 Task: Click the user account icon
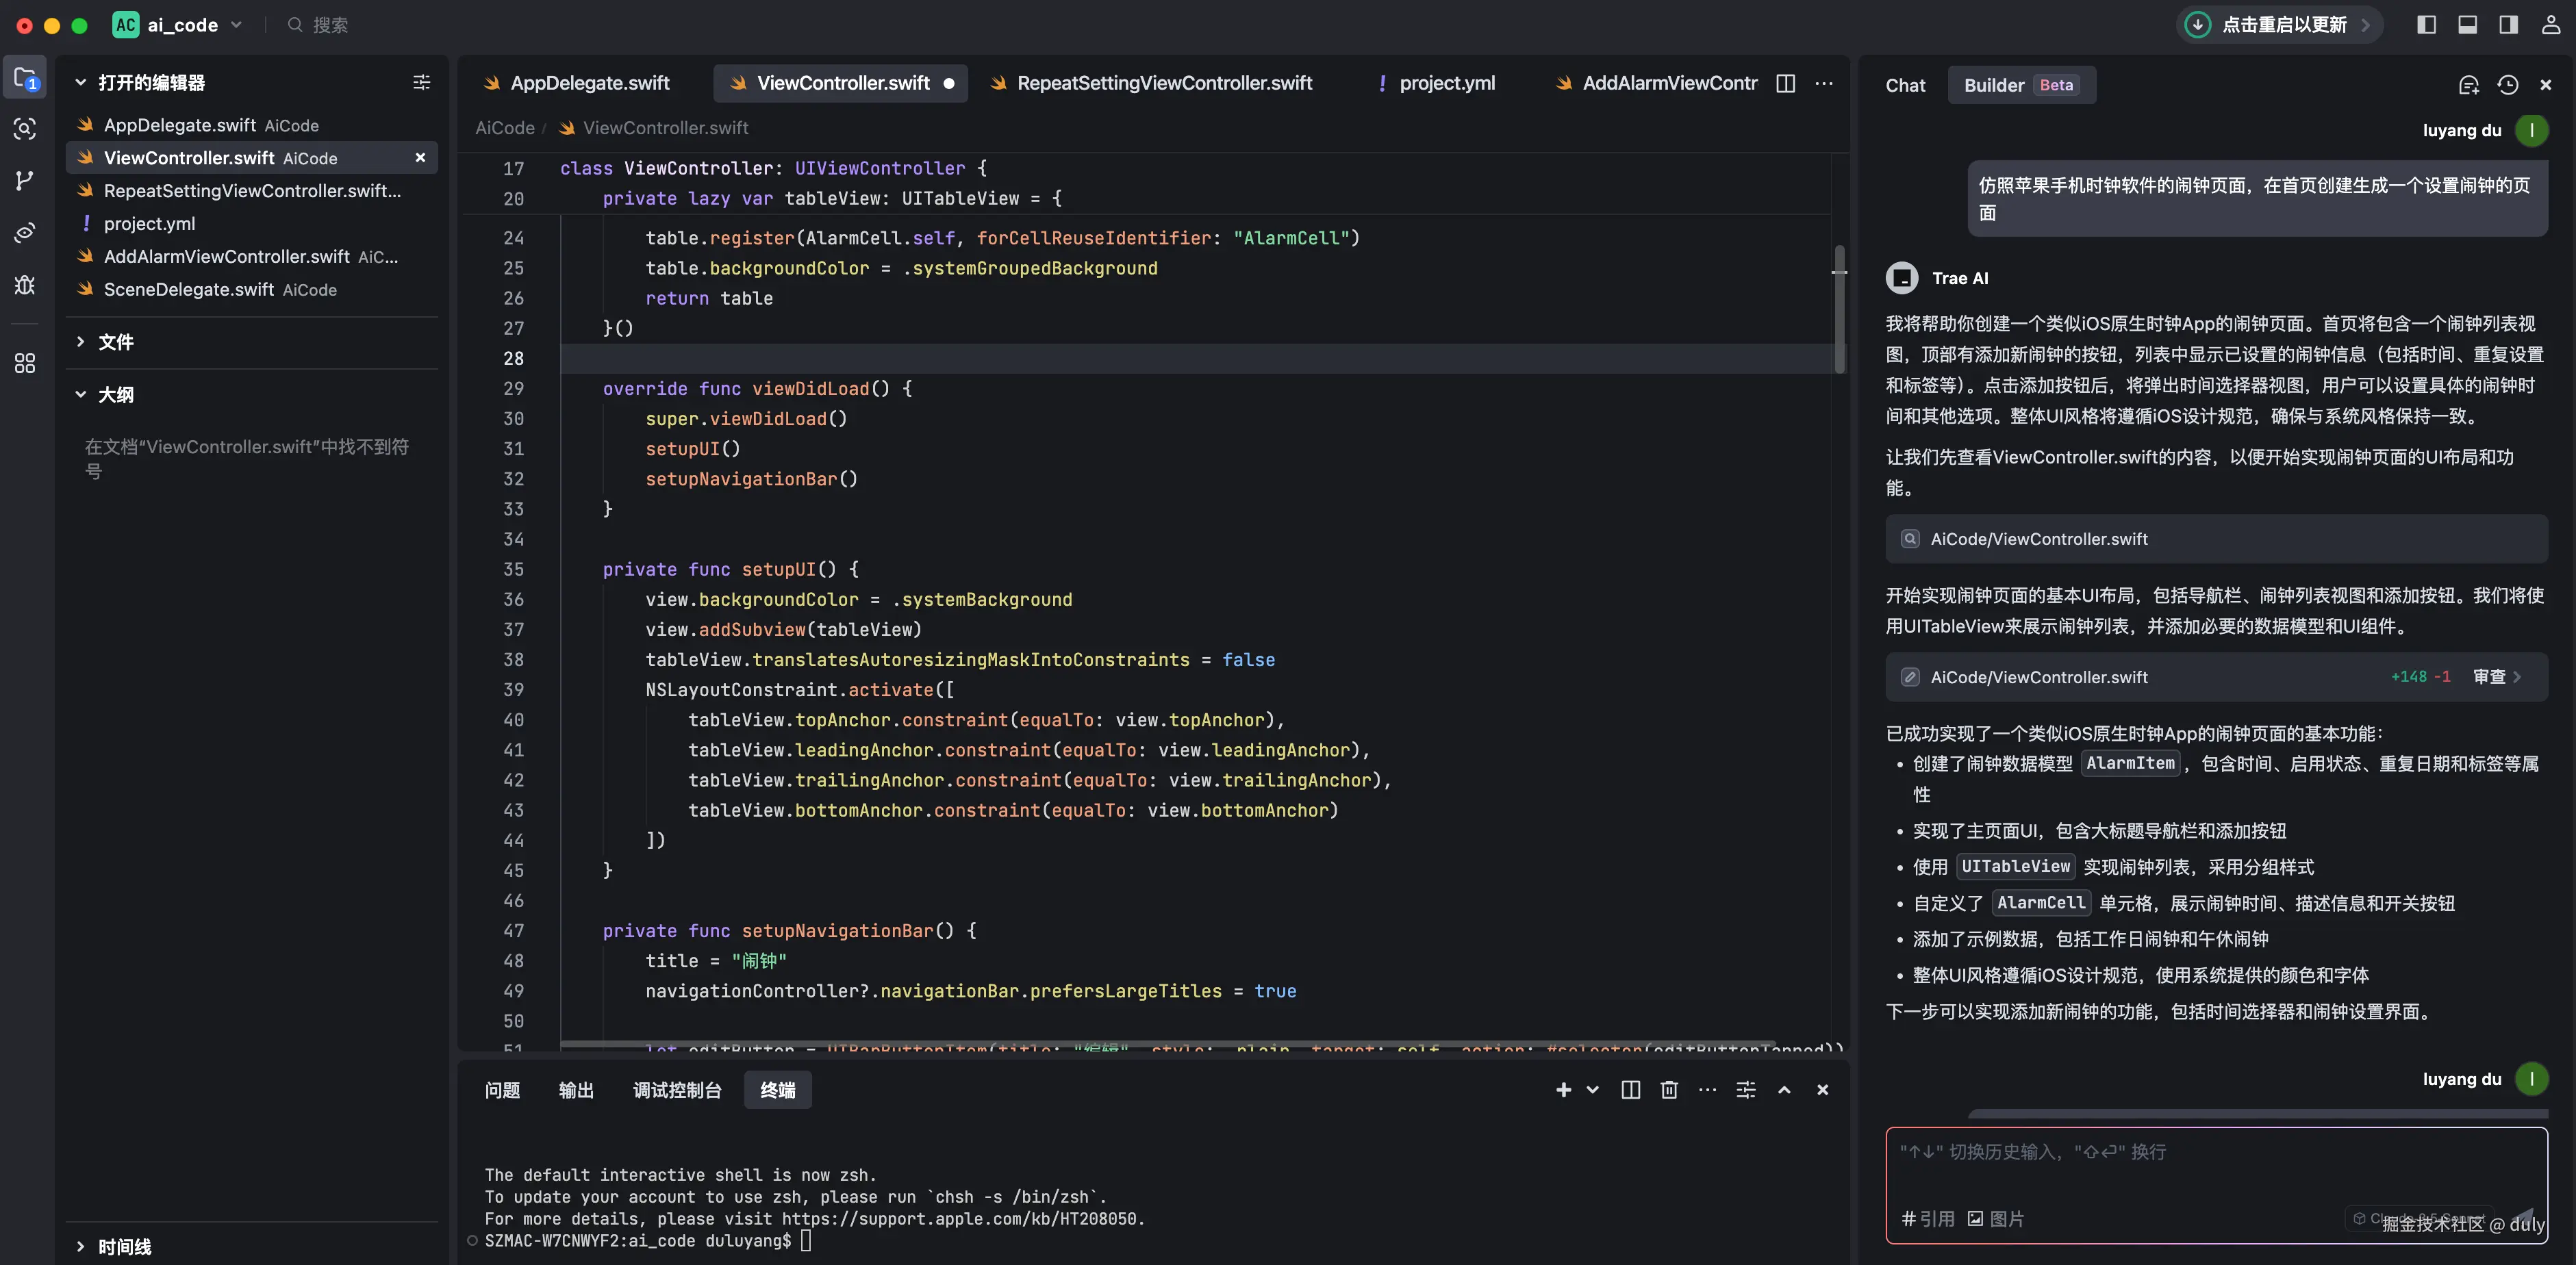2551,25
